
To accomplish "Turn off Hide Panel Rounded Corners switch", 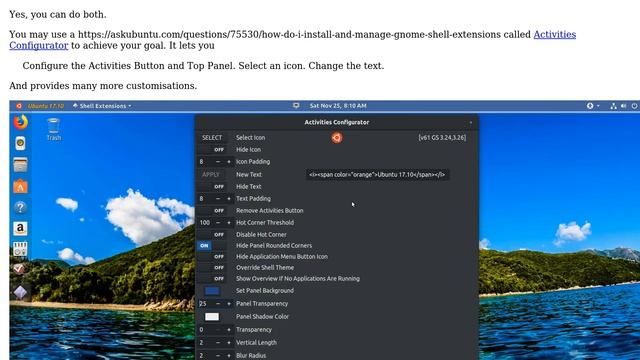I will tap(212, 246).
